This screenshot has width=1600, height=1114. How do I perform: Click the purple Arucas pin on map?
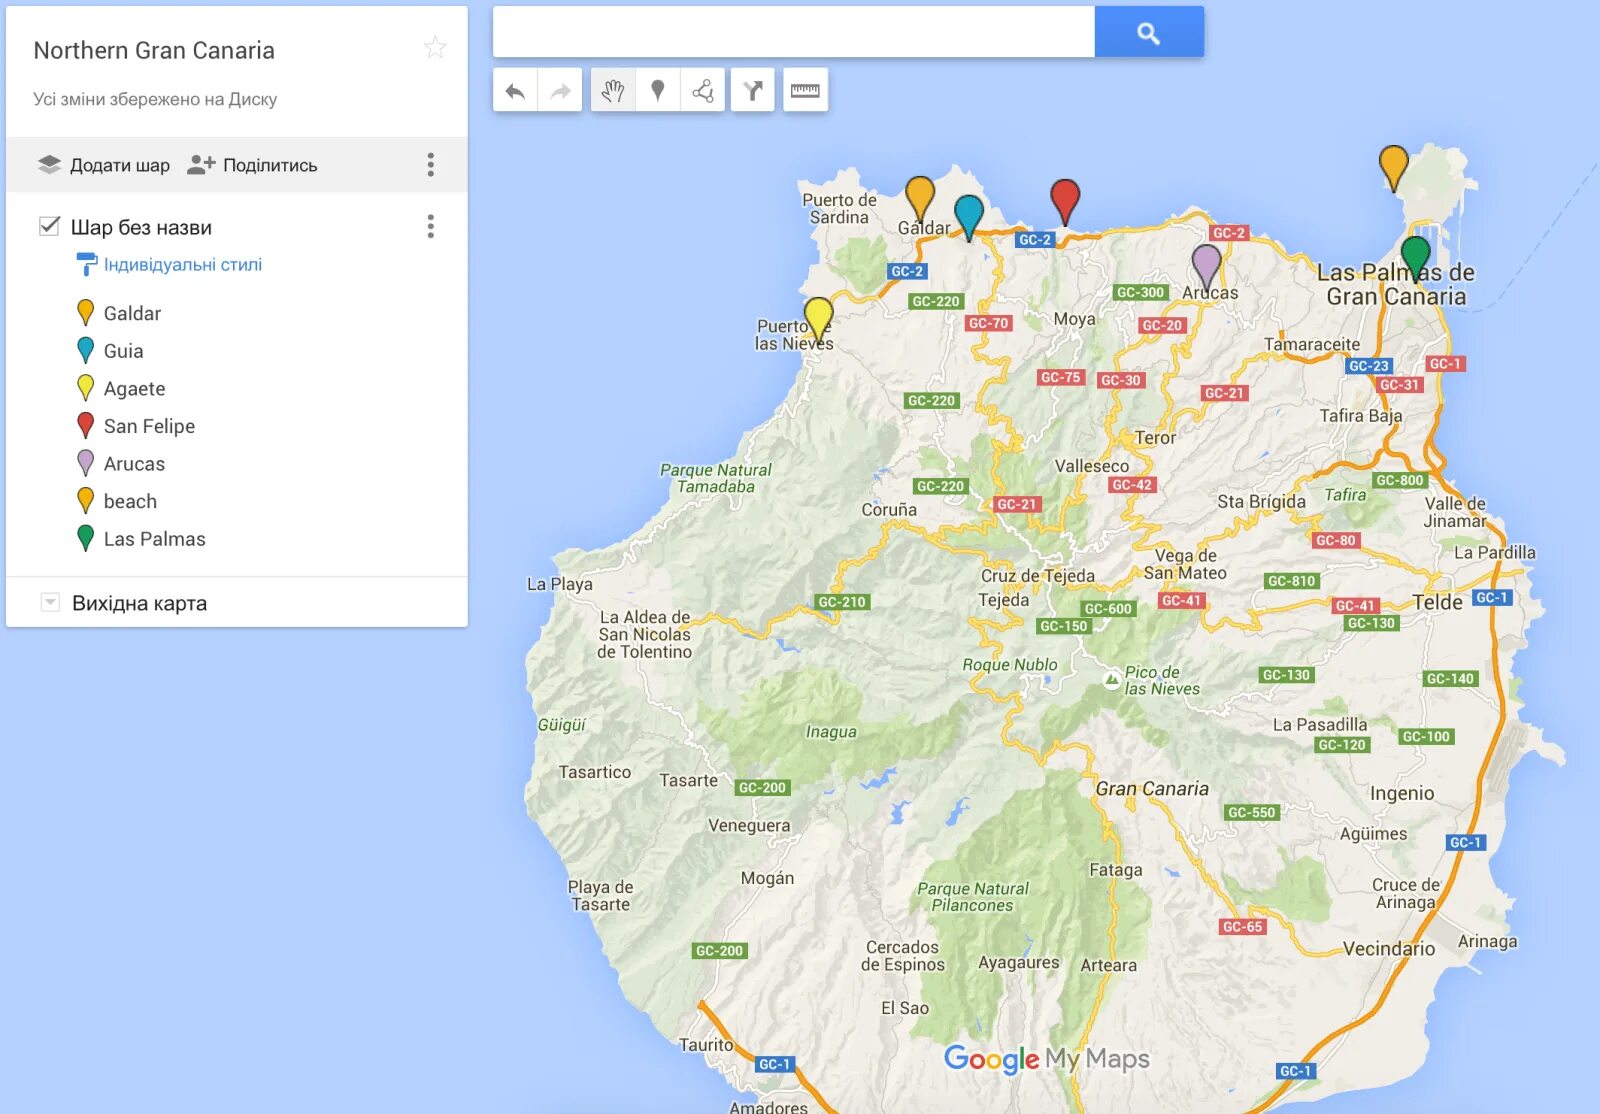point(1207,266)
